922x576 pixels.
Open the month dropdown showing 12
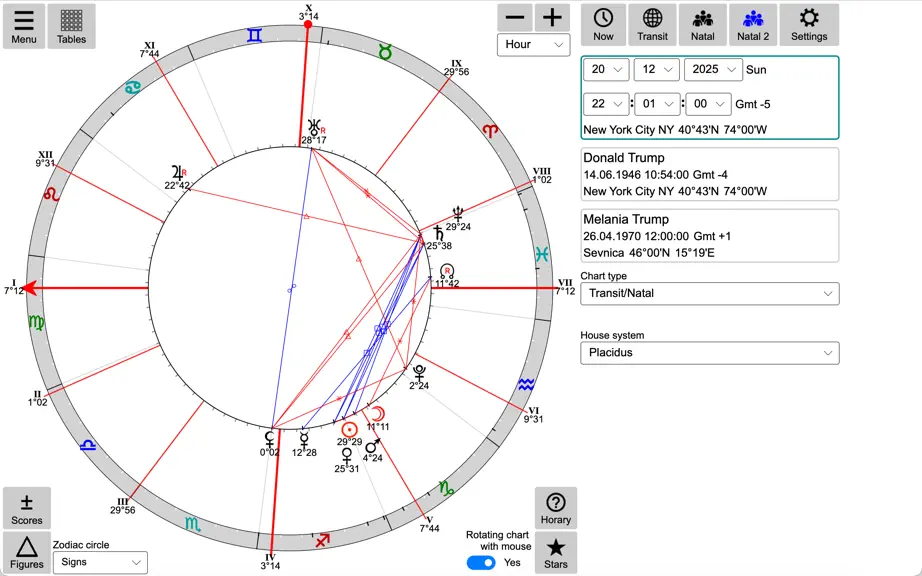pos(656,69)
